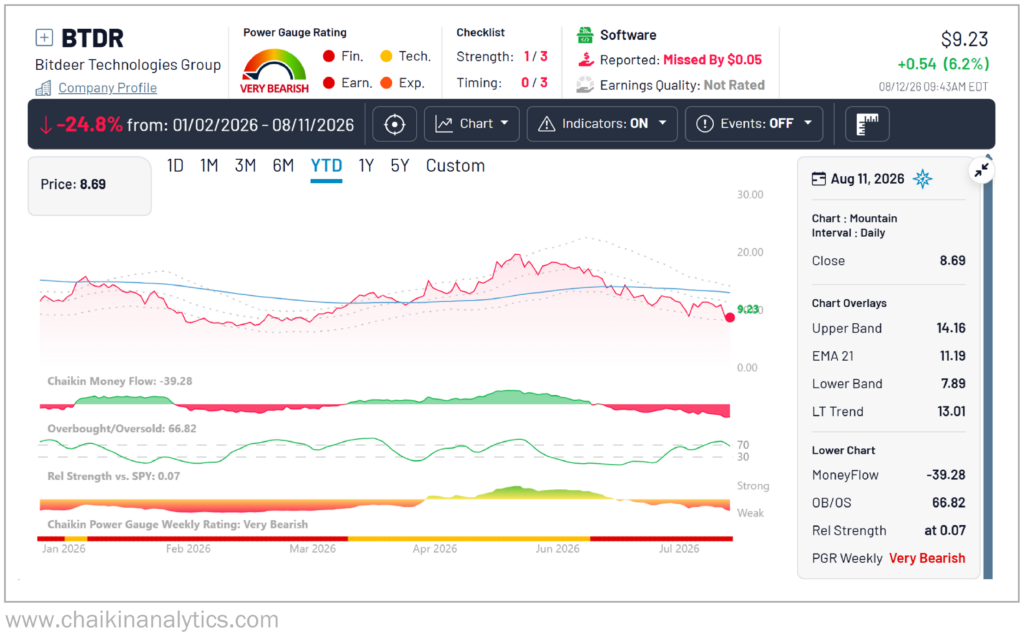Select the 1M time range tab
The image size is (1024, 639).
pos(209,166)
